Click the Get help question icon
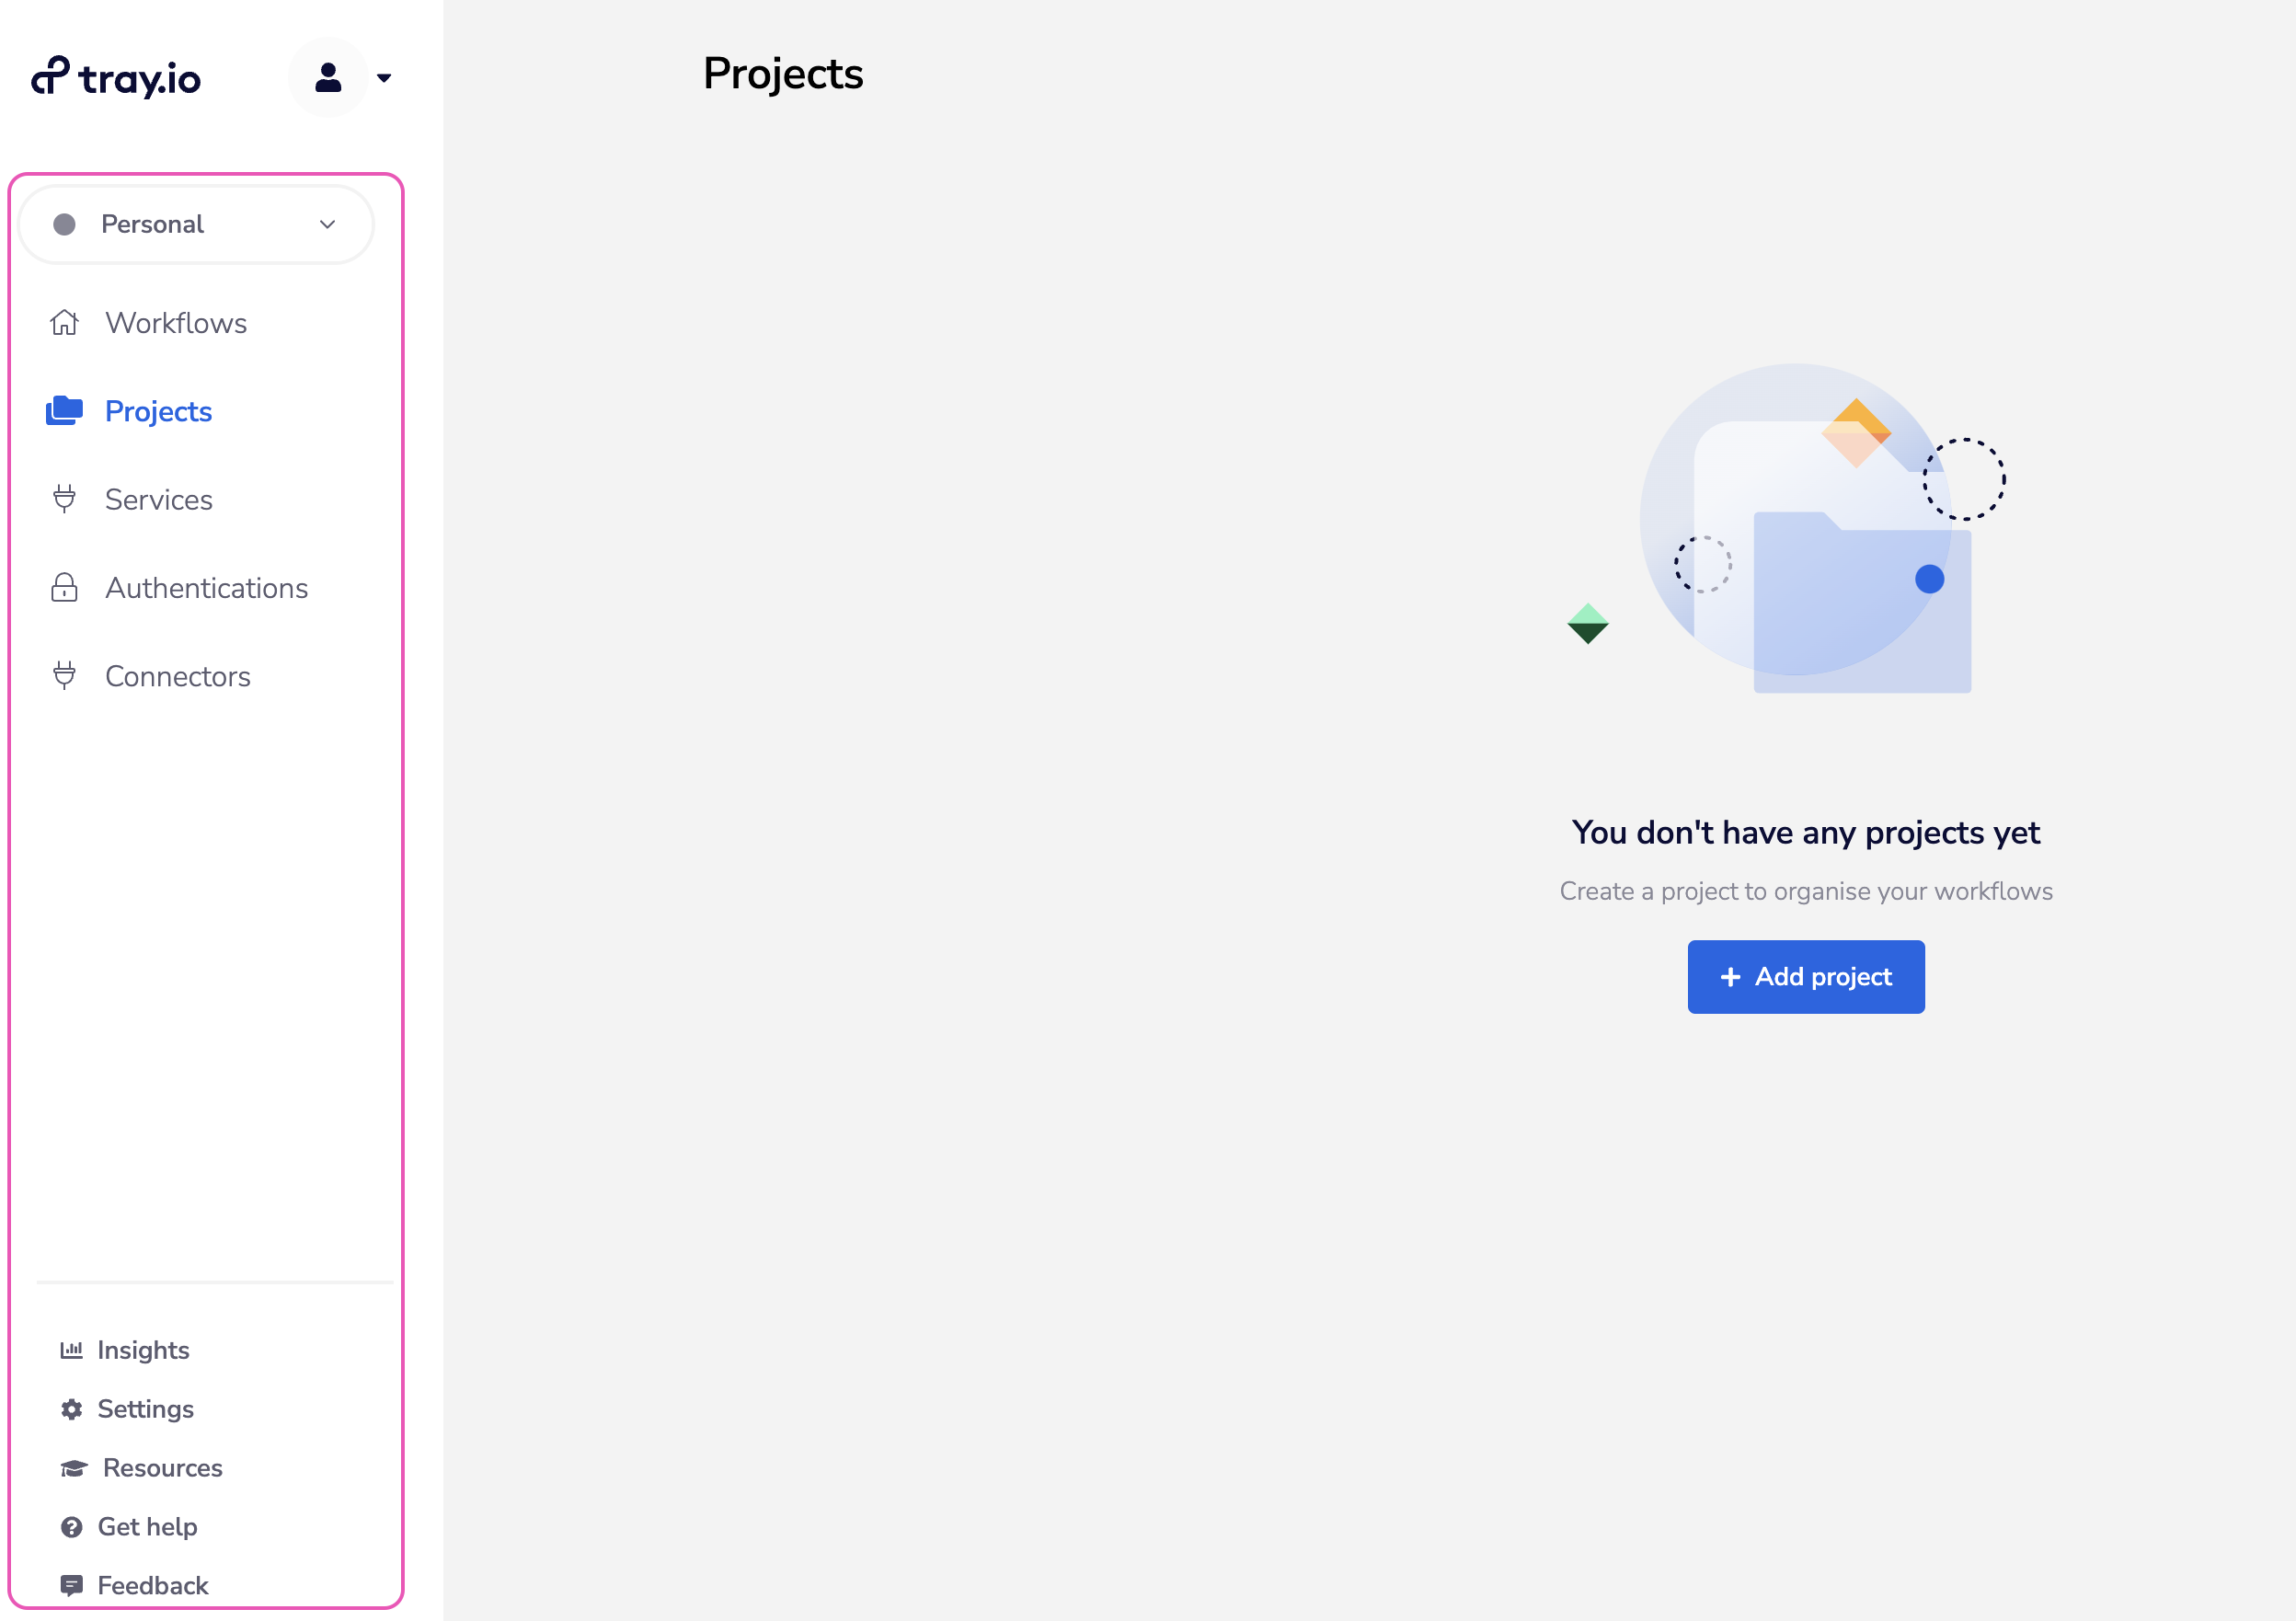The image size is (2296, 1621). coord(71,1527)
